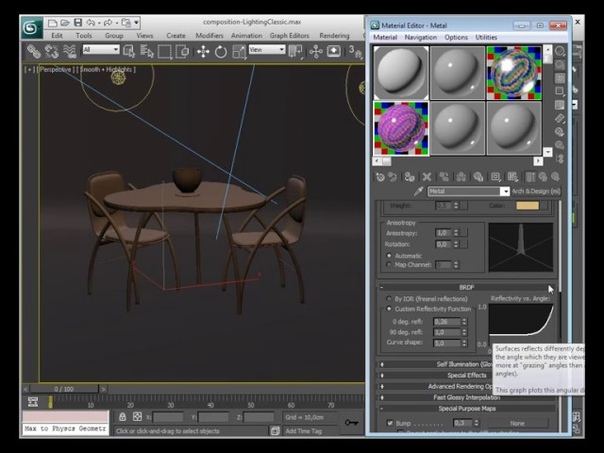This screenshot has width=604, height=453.
Task: Click Add Time Tag in status bar
Action: [x=304, y=431]
